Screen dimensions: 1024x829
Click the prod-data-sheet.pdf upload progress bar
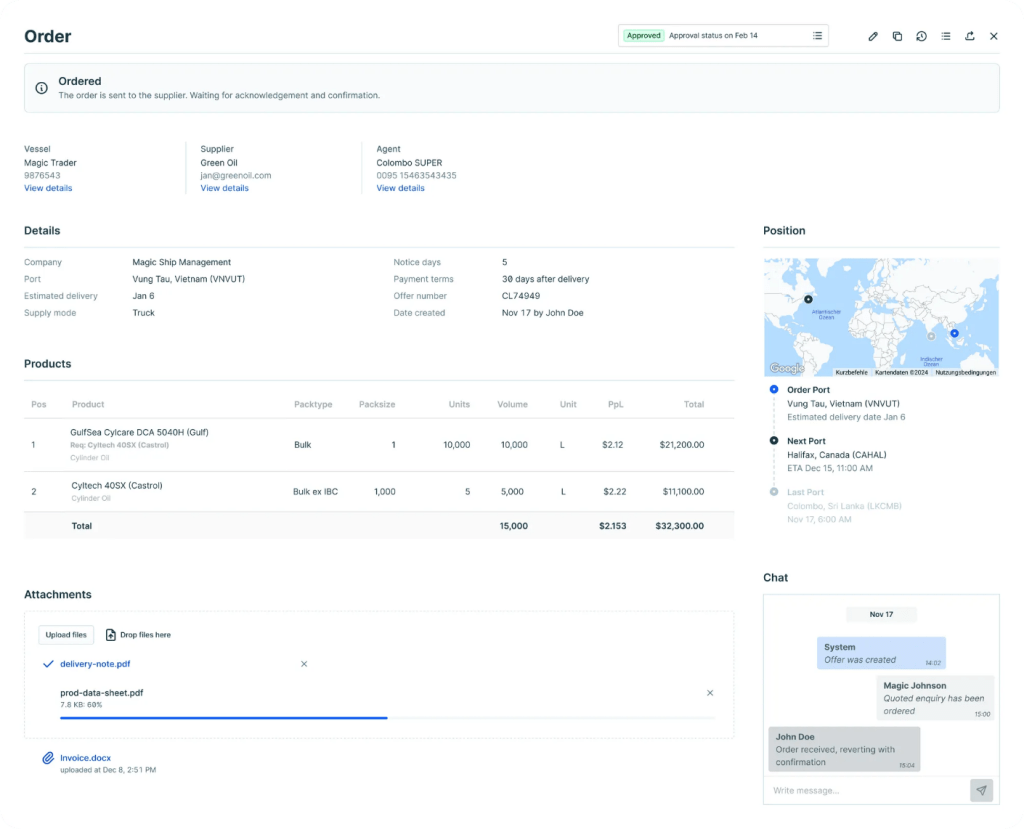[x=386, y=717]
